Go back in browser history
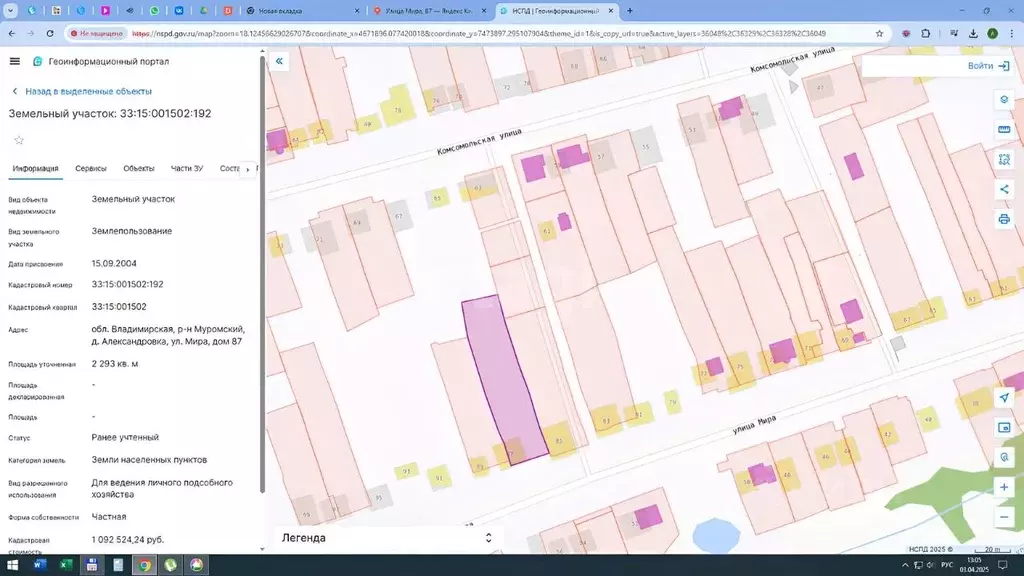Viewport: 1024px width, 576px height. (12, 33)
